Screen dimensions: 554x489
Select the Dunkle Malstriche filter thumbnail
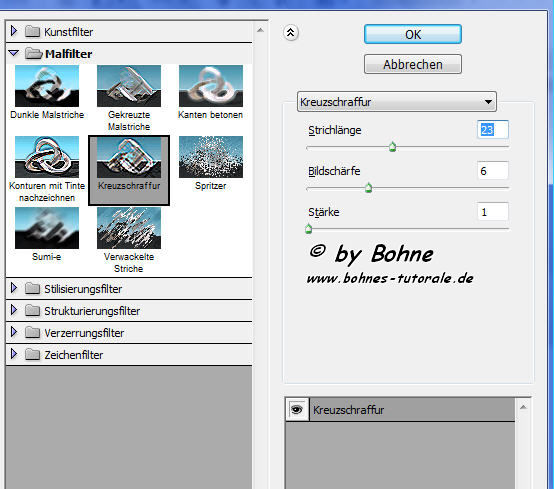point(47,86)
